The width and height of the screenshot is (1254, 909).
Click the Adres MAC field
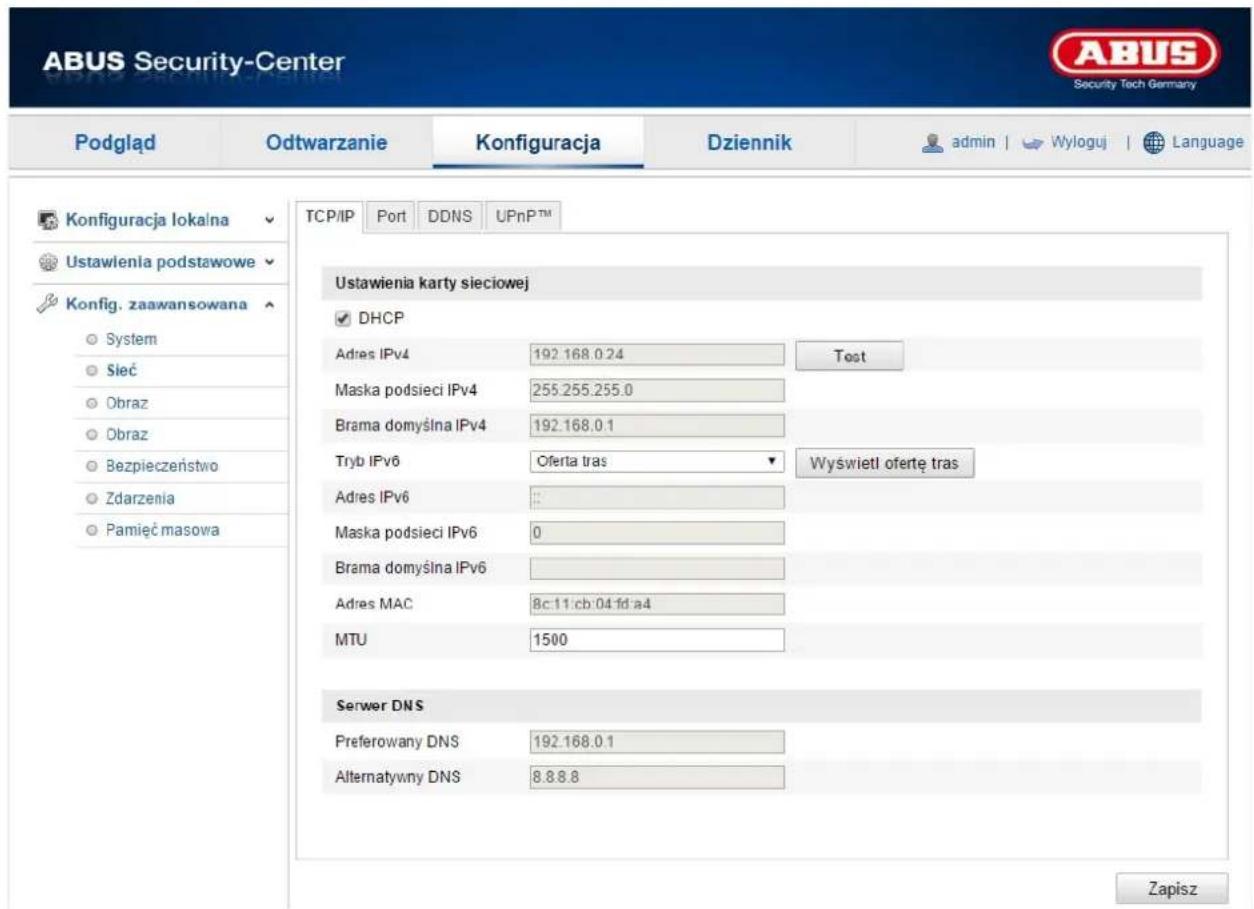656,604
